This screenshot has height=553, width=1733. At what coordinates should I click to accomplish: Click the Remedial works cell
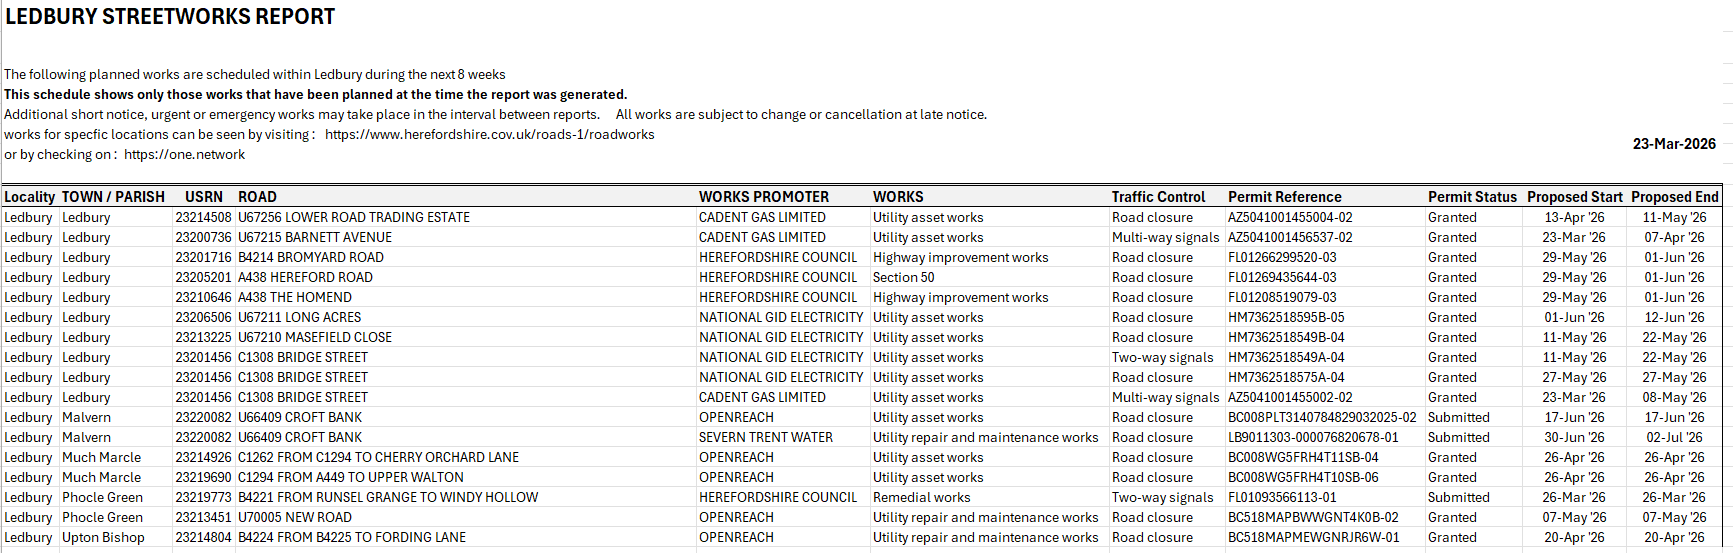[x=921, y=497]
